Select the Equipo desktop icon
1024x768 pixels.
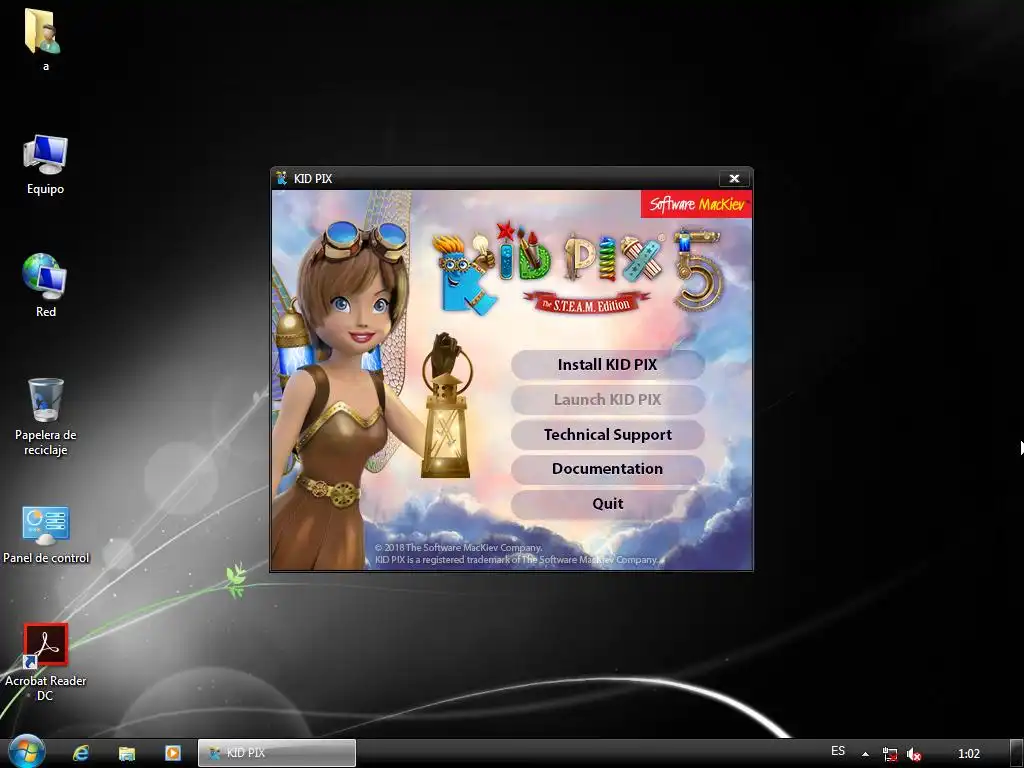point(45,165)
